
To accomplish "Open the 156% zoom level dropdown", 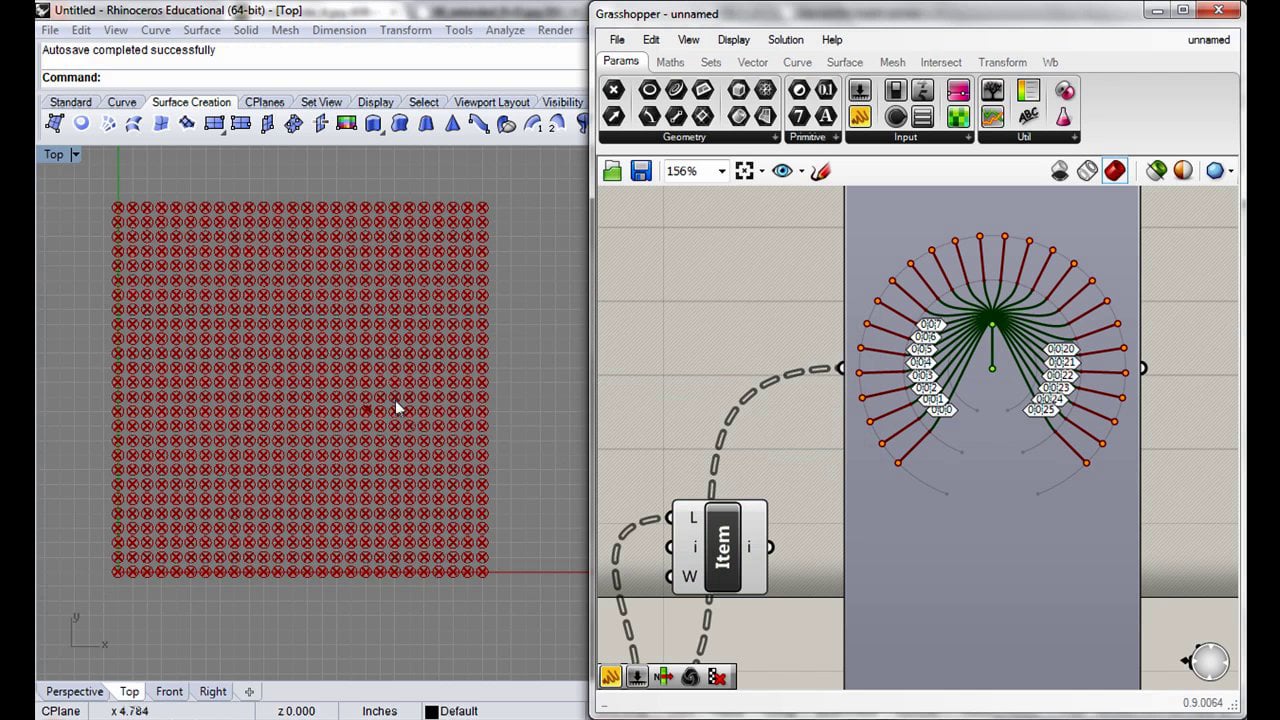I will pyautogui.click(x=721, y=171).
